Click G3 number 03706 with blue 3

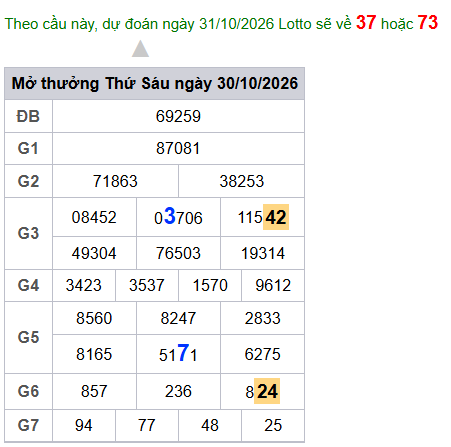[x=178, y=217]
